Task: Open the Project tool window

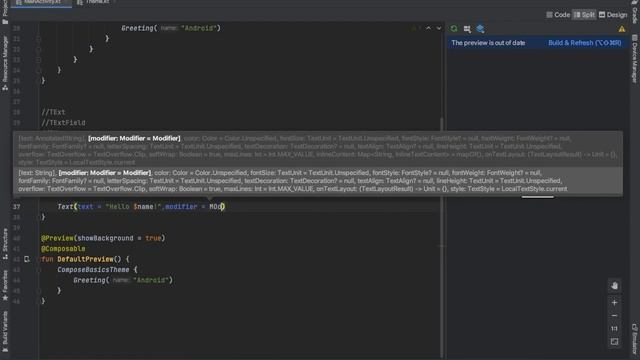Action: (5, 12)
